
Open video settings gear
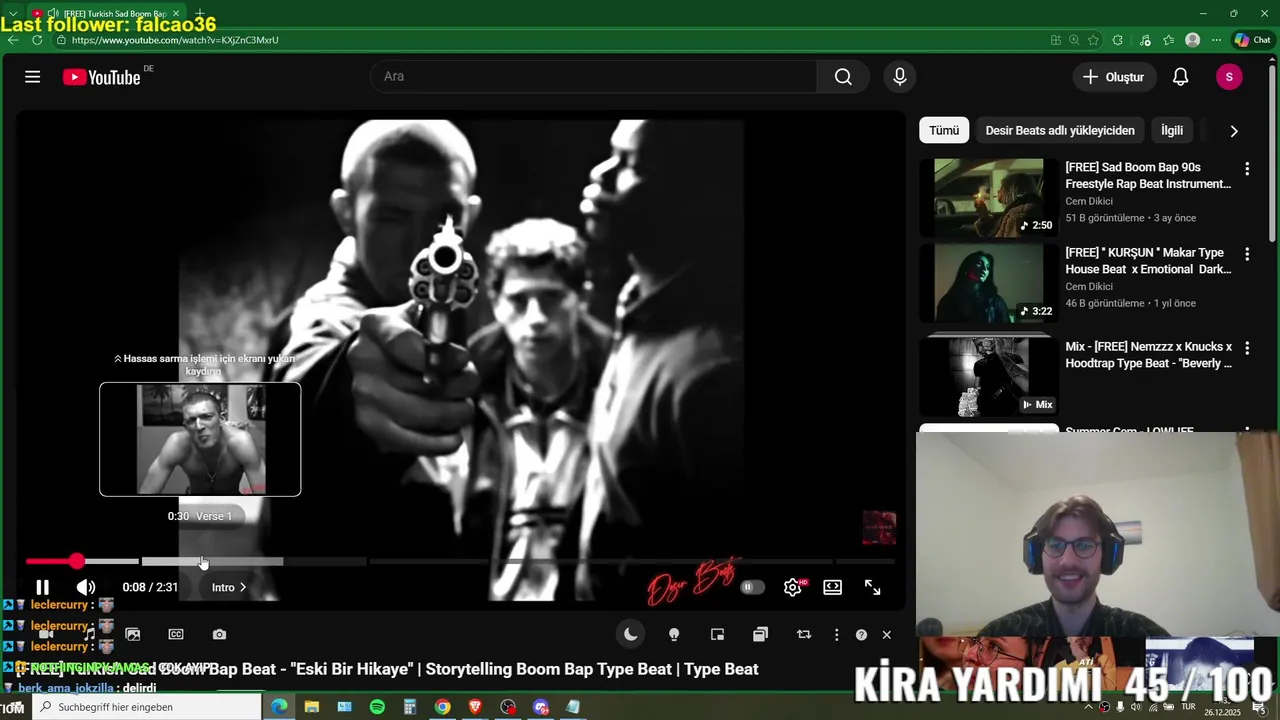pos(793,588)
